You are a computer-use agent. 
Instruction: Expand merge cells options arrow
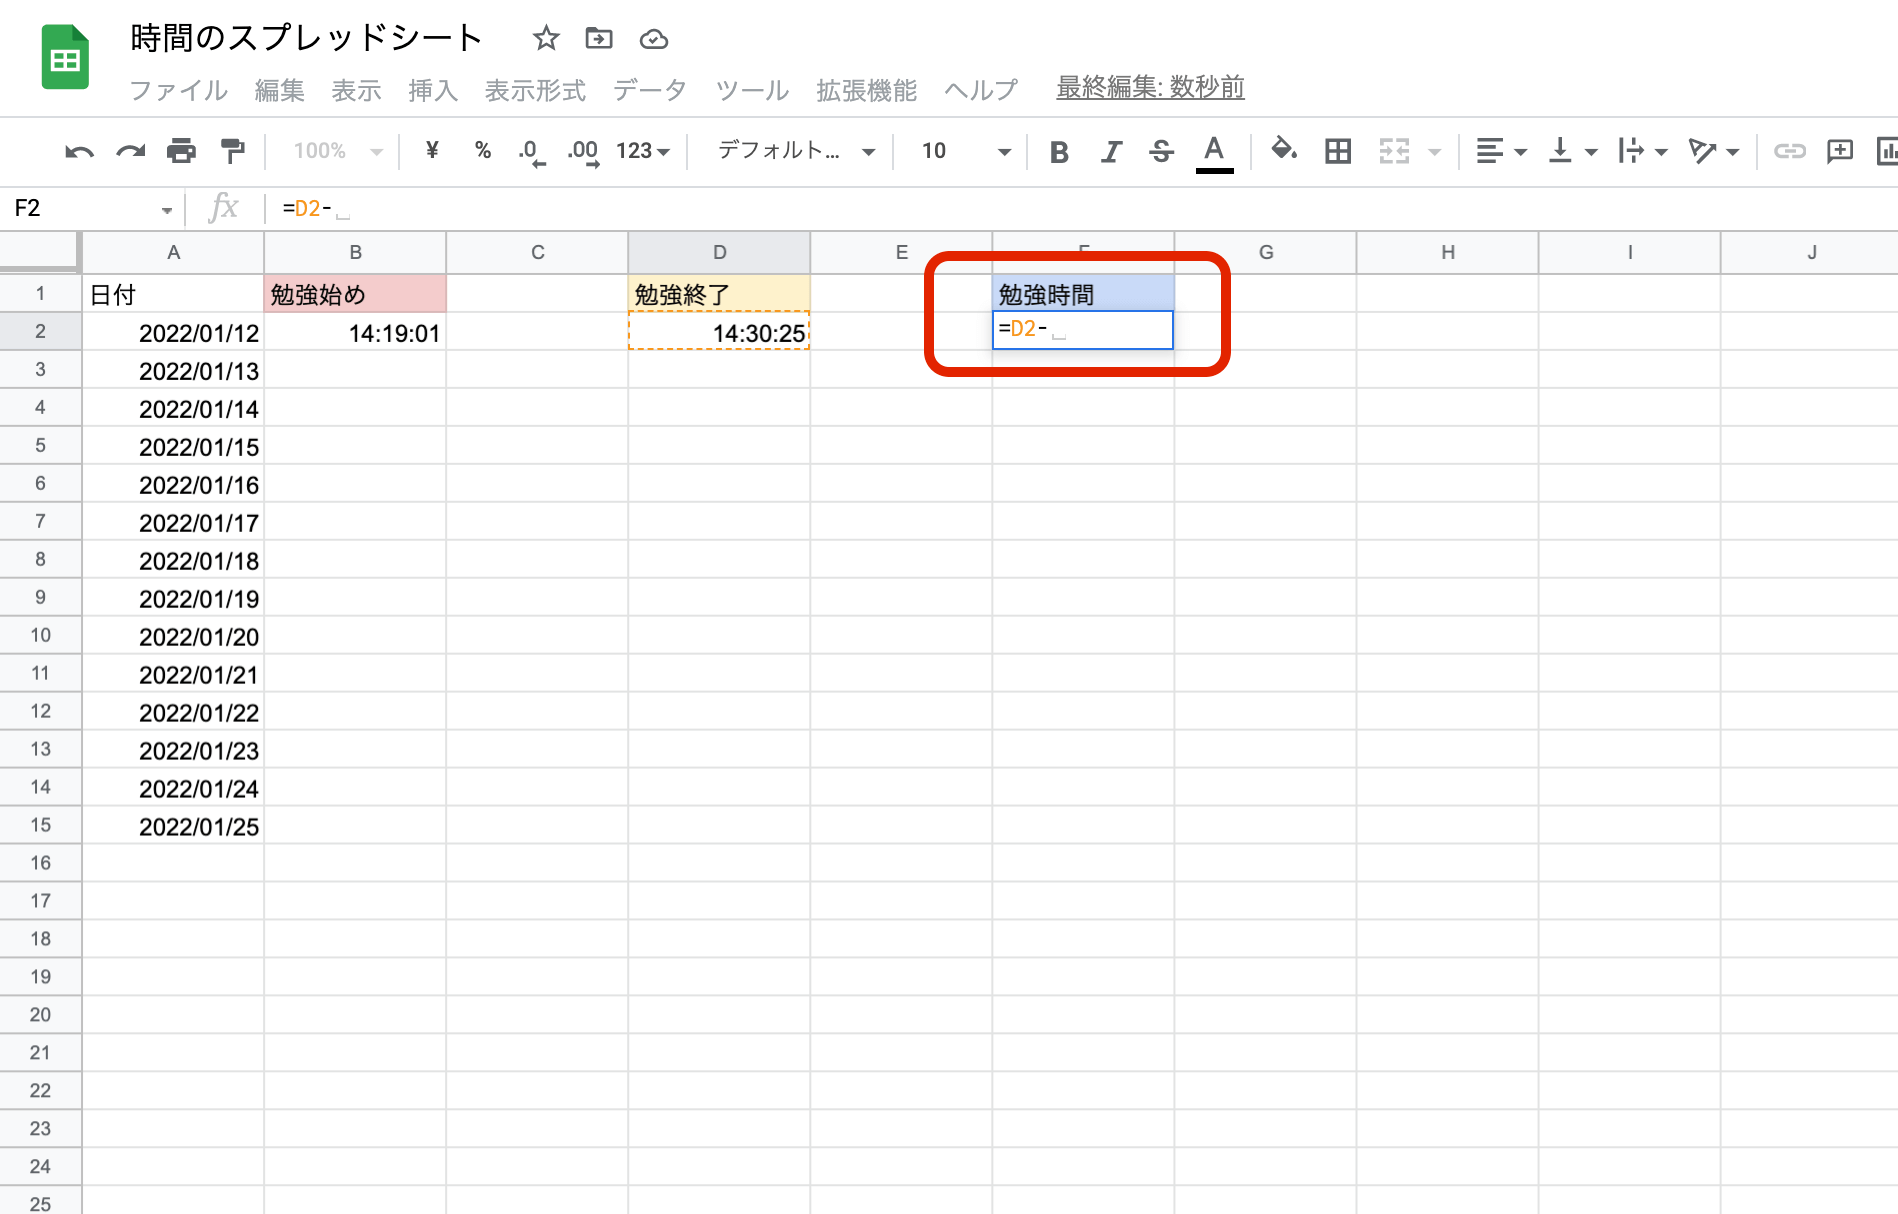(x=1434, y=152)
